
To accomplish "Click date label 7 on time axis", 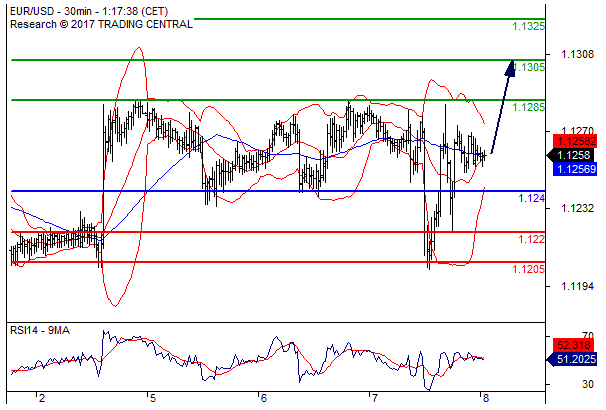I will point(374,398).
